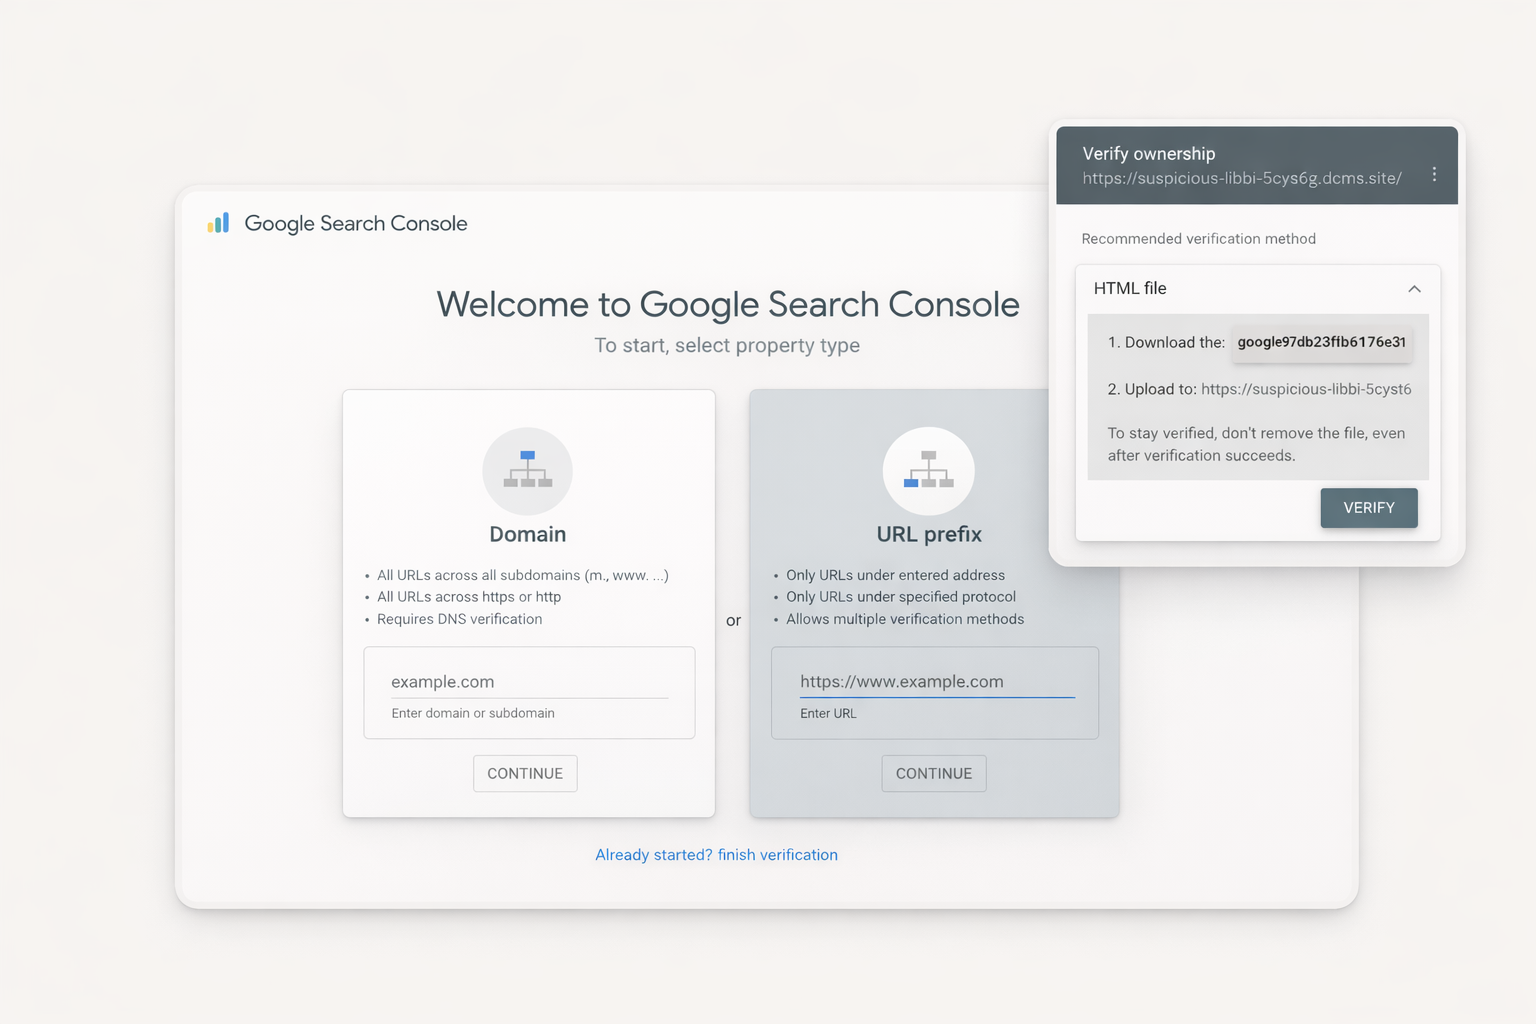Viewport: 1536px width, 1024px height.
Task: Click the site URL in Verify ownership header
Action: (1241, 178)
